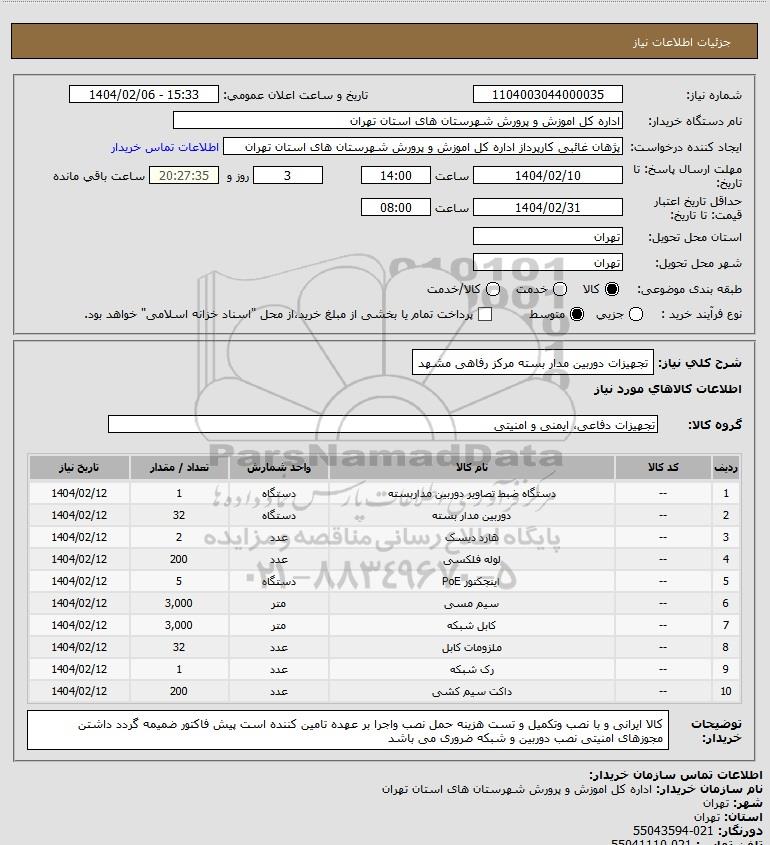Image resolution: width=770 pixels, height=845 pixels.
Task: Click the price validity date 1404/02/31
Action: pos(547,207)
